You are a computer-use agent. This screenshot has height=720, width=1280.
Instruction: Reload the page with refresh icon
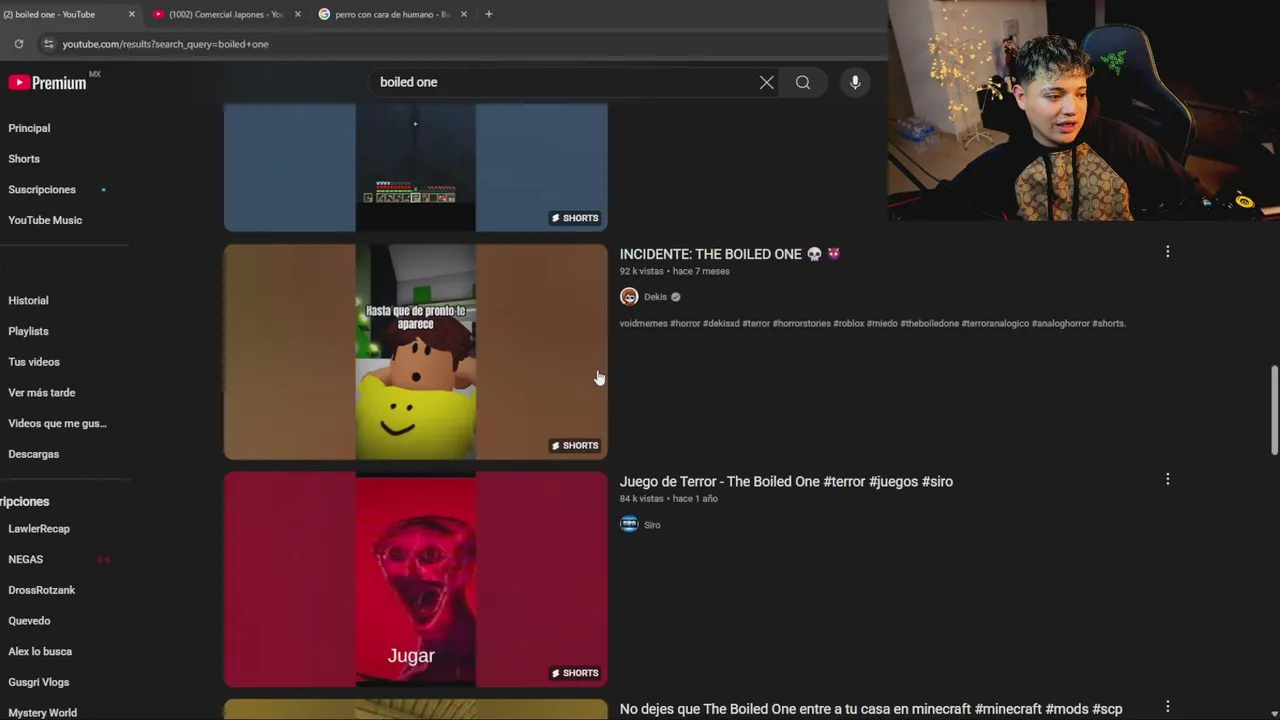(18, 44)
